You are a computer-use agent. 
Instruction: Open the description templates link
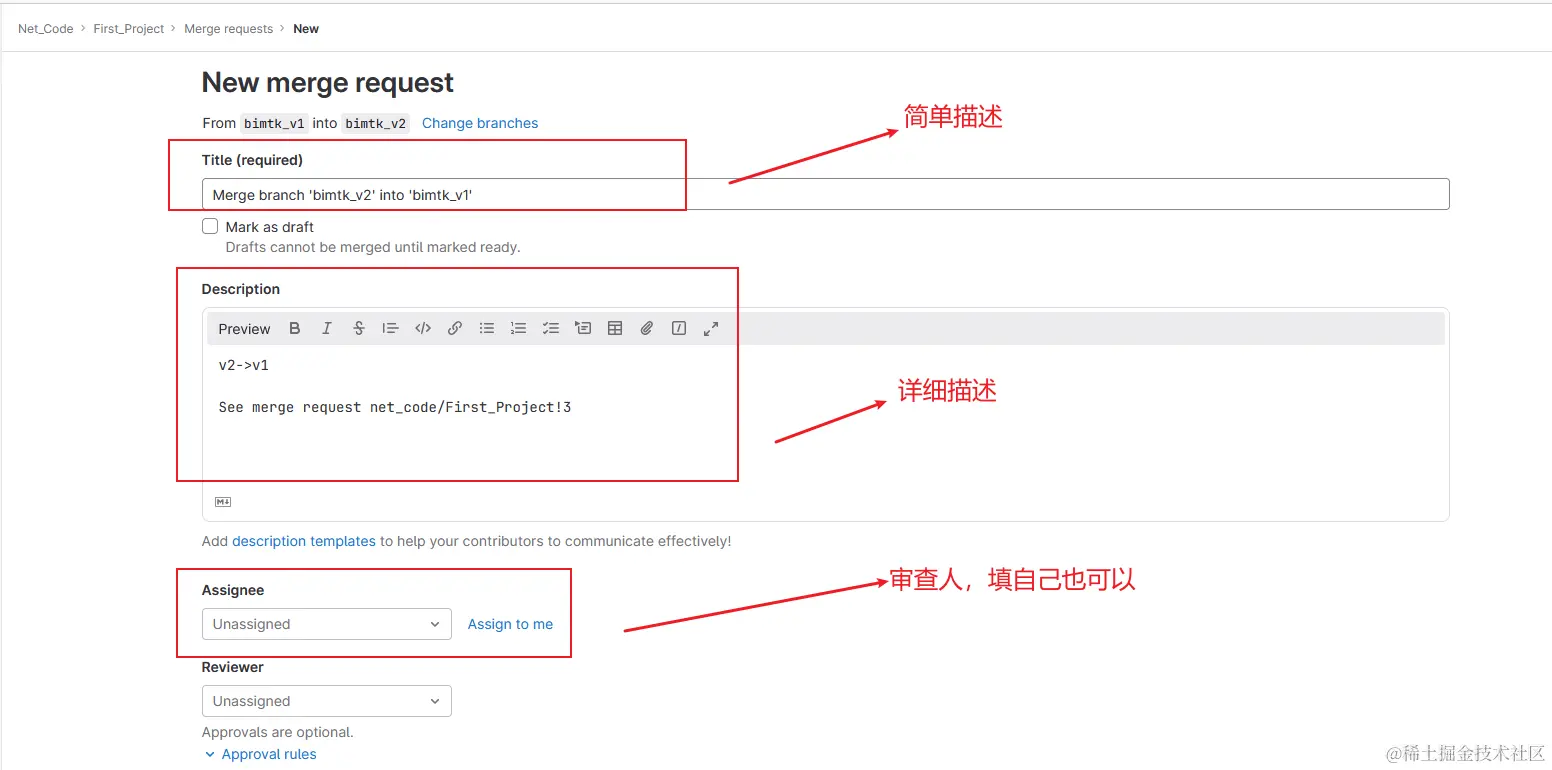(304, 541)
